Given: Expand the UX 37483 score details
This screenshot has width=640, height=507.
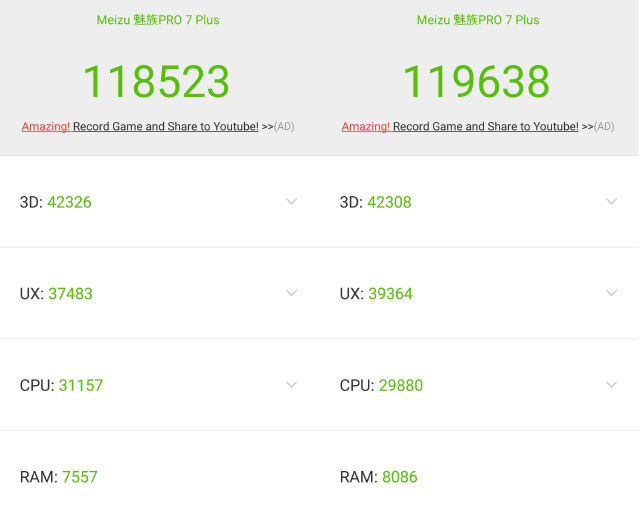Looking at the screenshot, I should click(291, 293).
